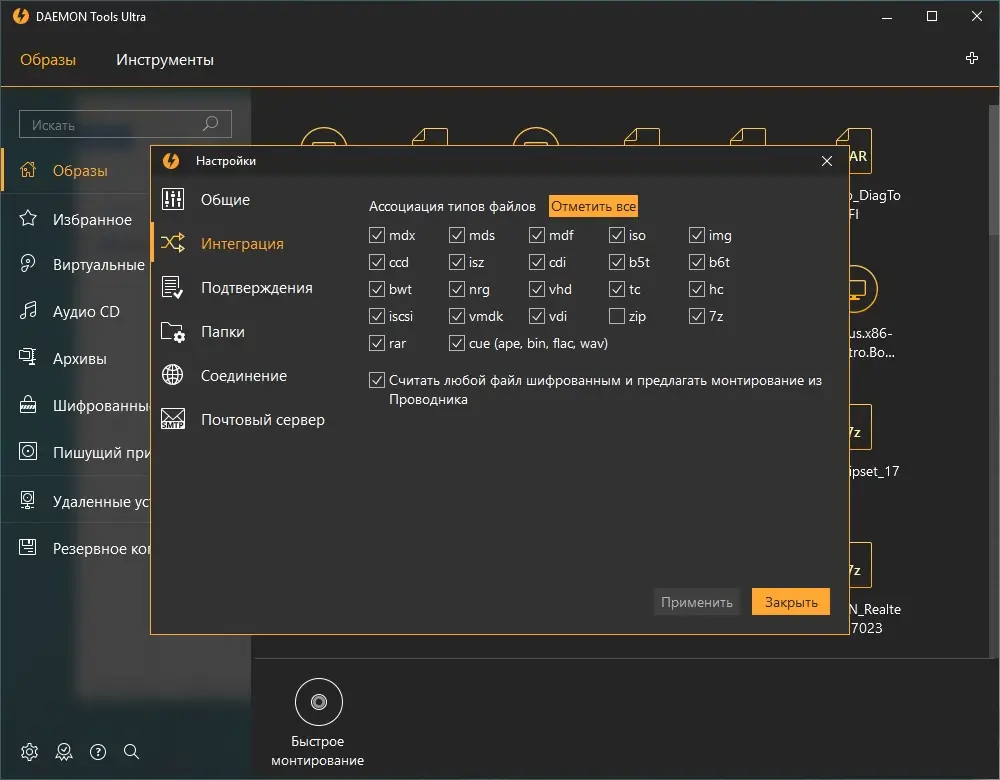The image size is (1000, 780).
Task: Open the Папки folder-gear icon
Action: [x=173, y=332]
